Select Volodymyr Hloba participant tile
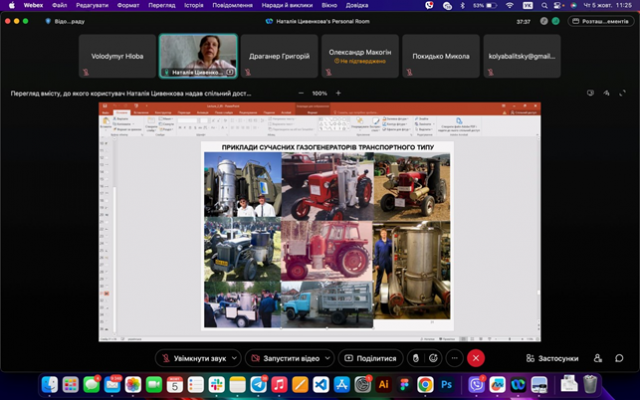Viewport: 640px width, 400px height. pyautogui.click(x=118, y=56)
